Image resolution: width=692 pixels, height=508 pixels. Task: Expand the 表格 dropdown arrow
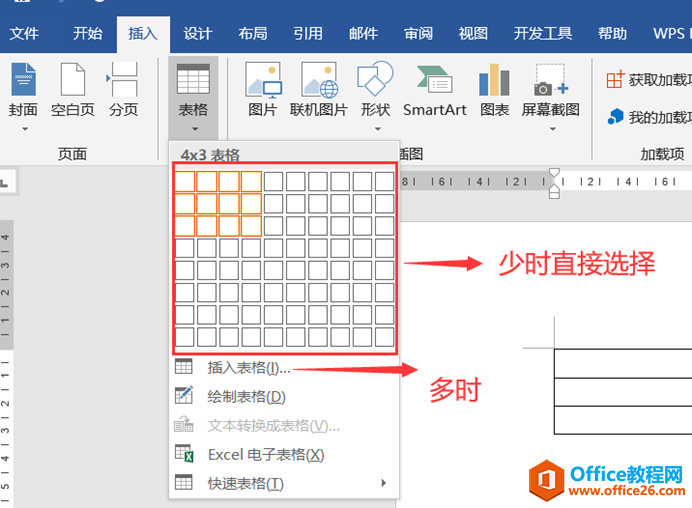[x=195, y=129]
